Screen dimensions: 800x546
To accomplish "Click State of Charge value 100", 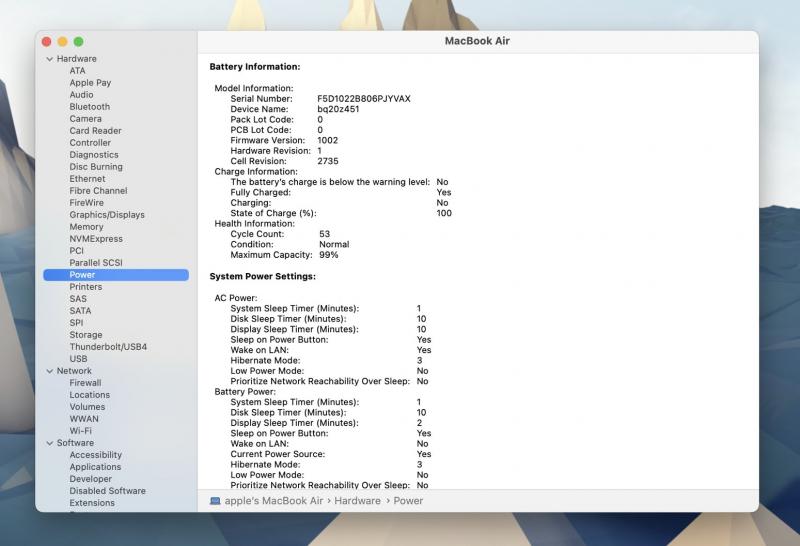I will 444,213.
